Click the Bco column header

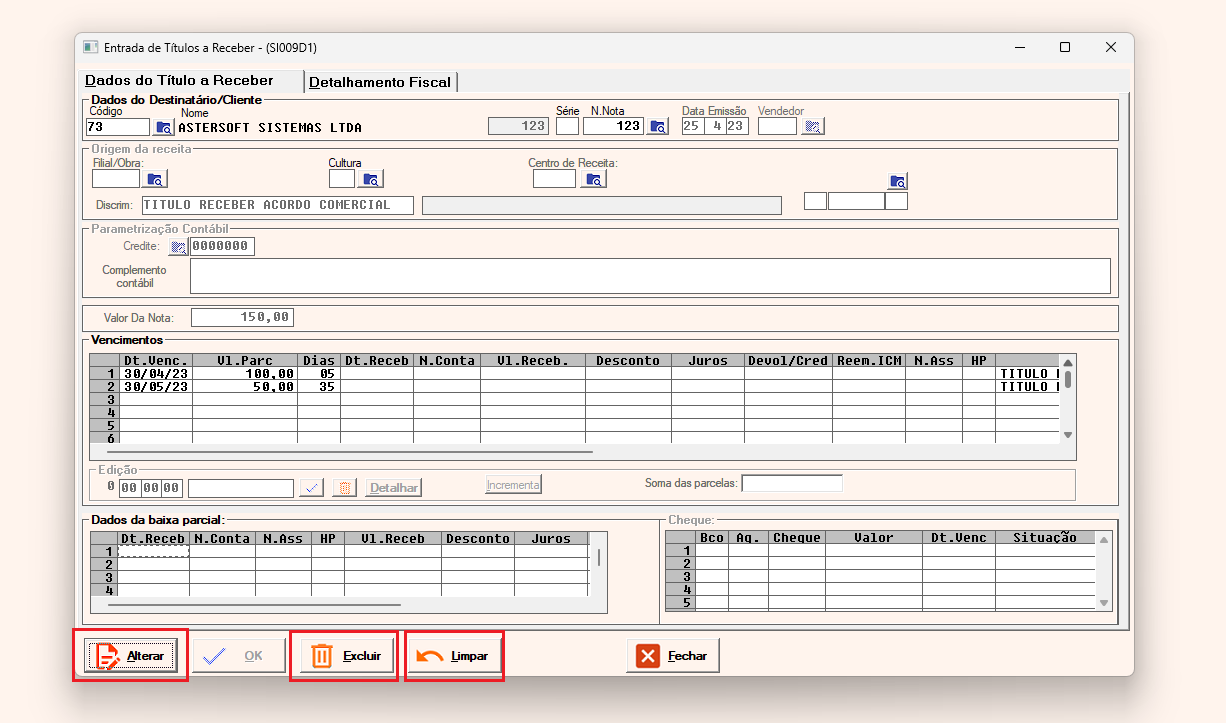(x=712, y=537)
